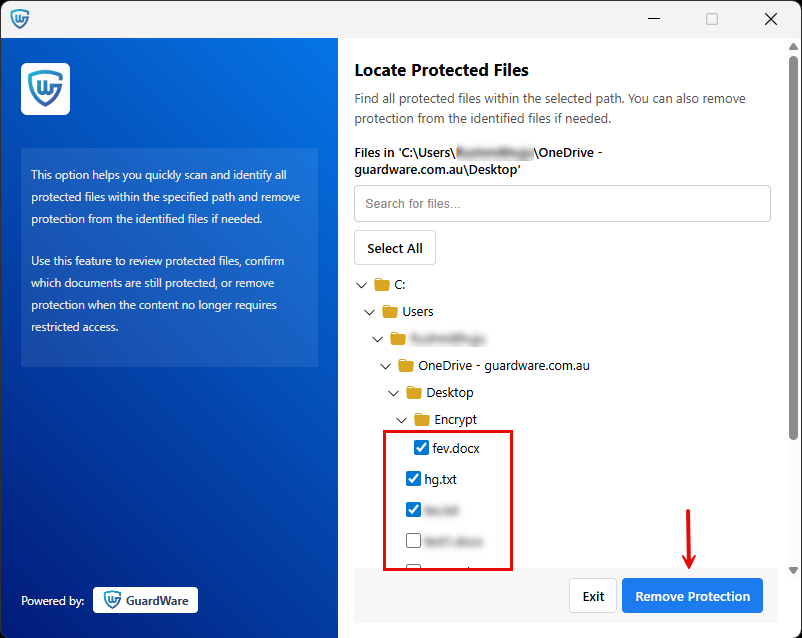Click the folder icon next to C:
Screen dimensions: 802x638
pyautogui.click(x=381, y=284)
